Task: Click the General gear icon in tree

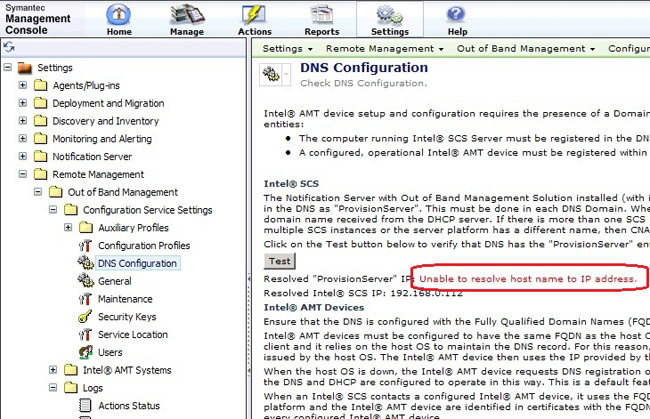Action: point(85,281)
